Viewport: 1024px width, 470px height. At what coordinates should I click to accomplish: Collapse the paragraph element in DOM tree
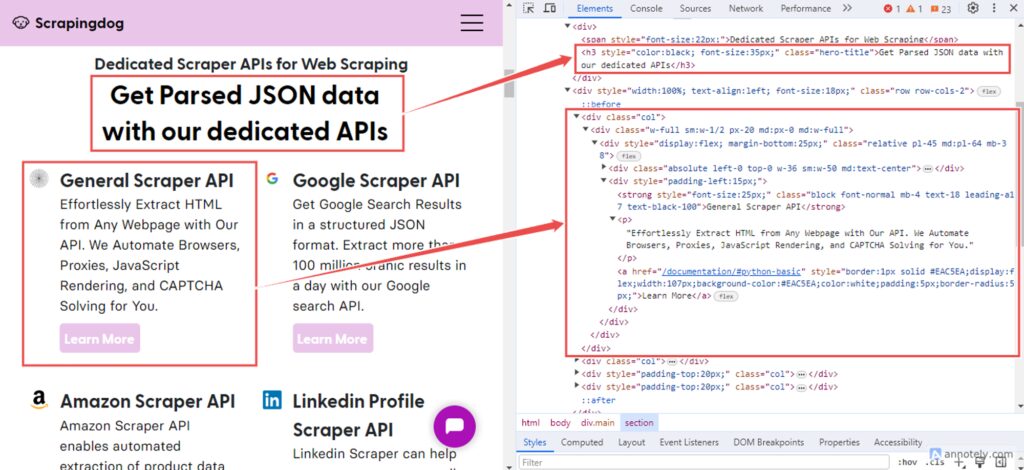click(x=613, y=219)
